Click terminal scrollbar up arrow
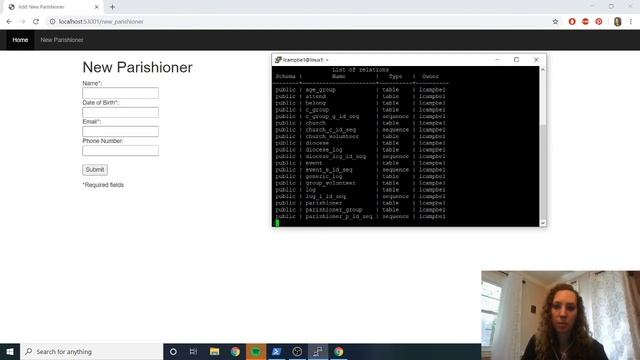Image resolution: width=640 pixels, height=360 pixels. (x=542, y=70)
